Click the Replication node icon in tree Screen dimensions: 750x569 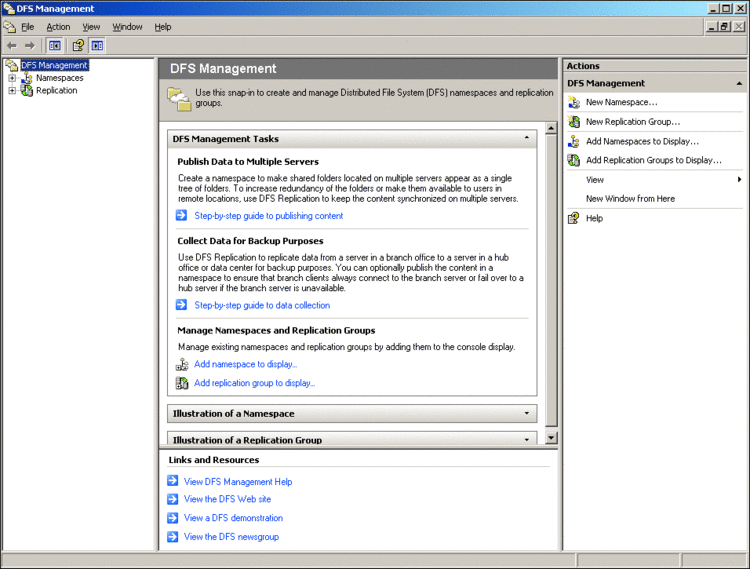coord(27,90)
